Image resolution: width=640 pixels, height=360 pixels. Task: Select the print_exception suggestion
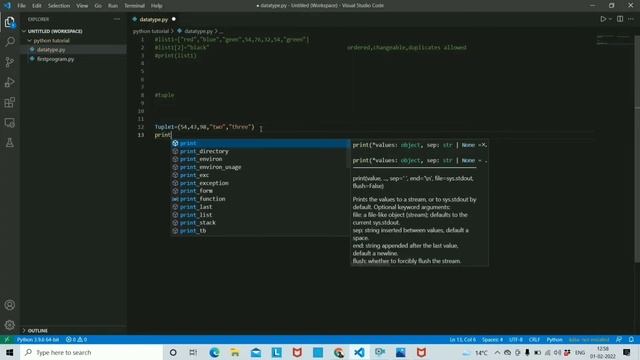pyautogui.click(x=260, y=183)
